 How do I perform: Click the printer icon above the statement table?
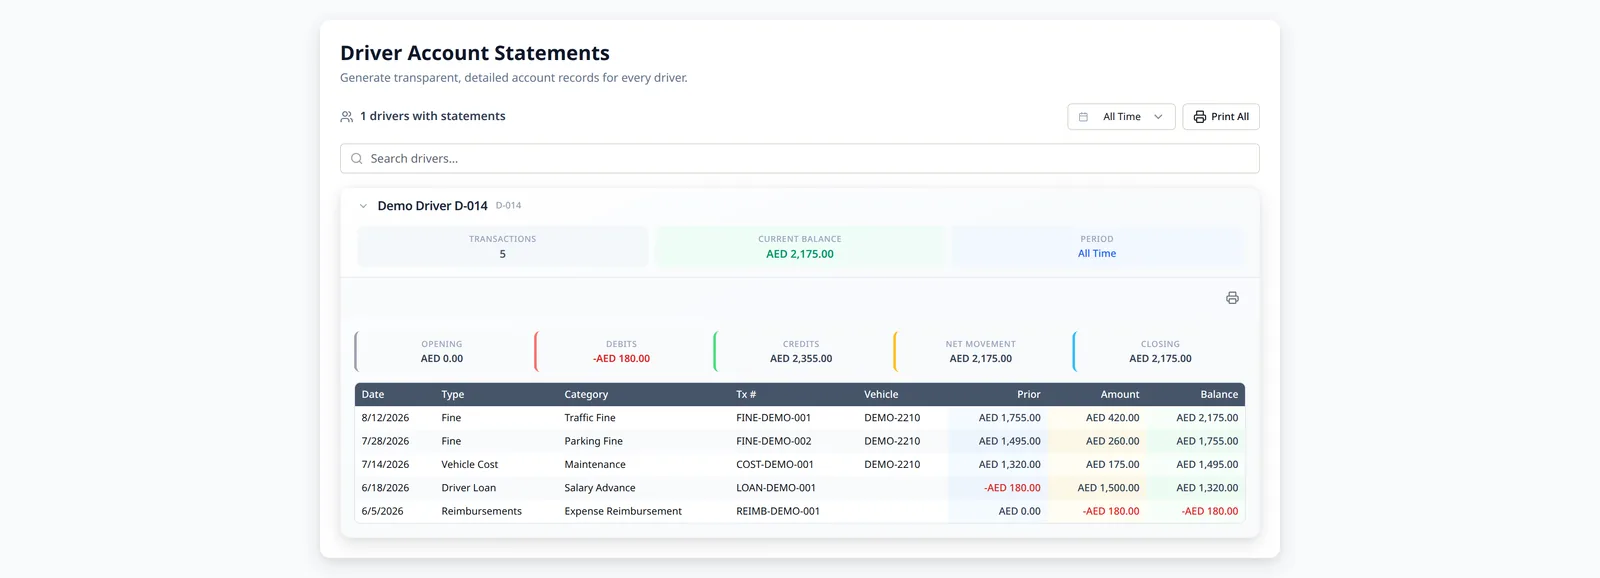tap(1232, 298)
